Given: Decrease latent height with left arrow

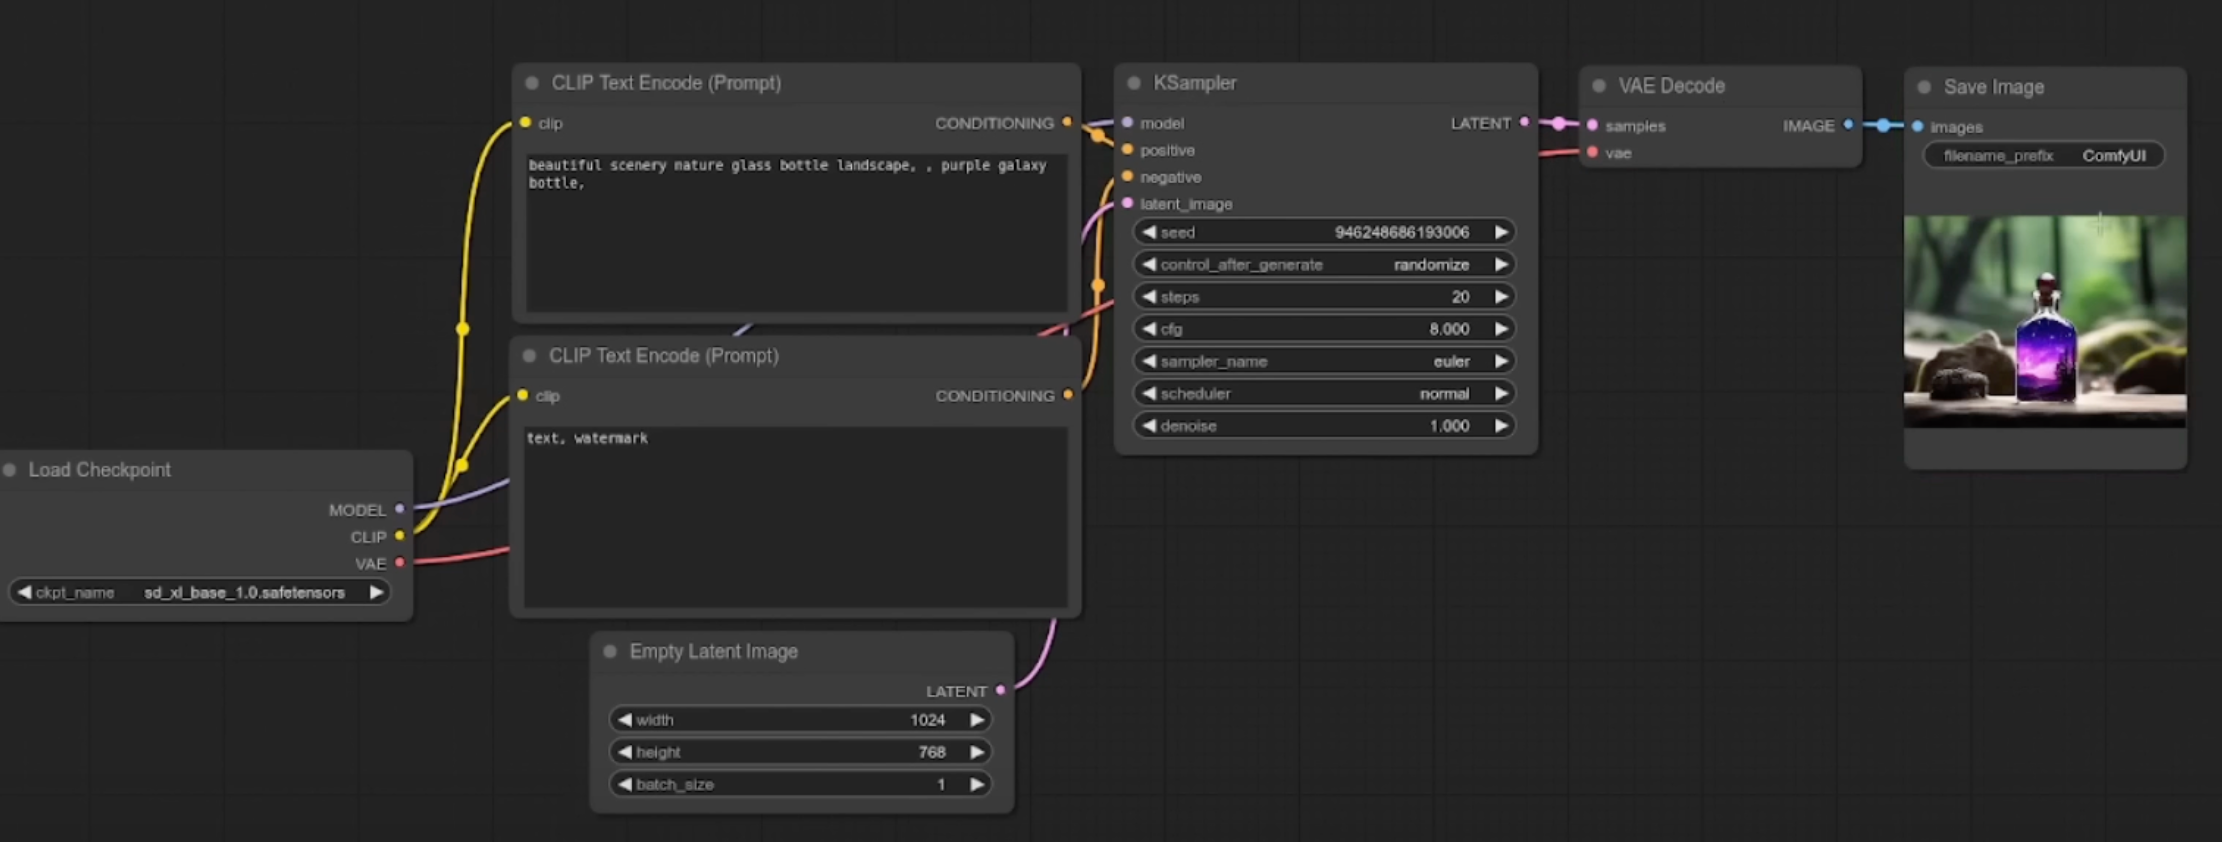Looking at the screenshot, I should [x=625, y=752].
